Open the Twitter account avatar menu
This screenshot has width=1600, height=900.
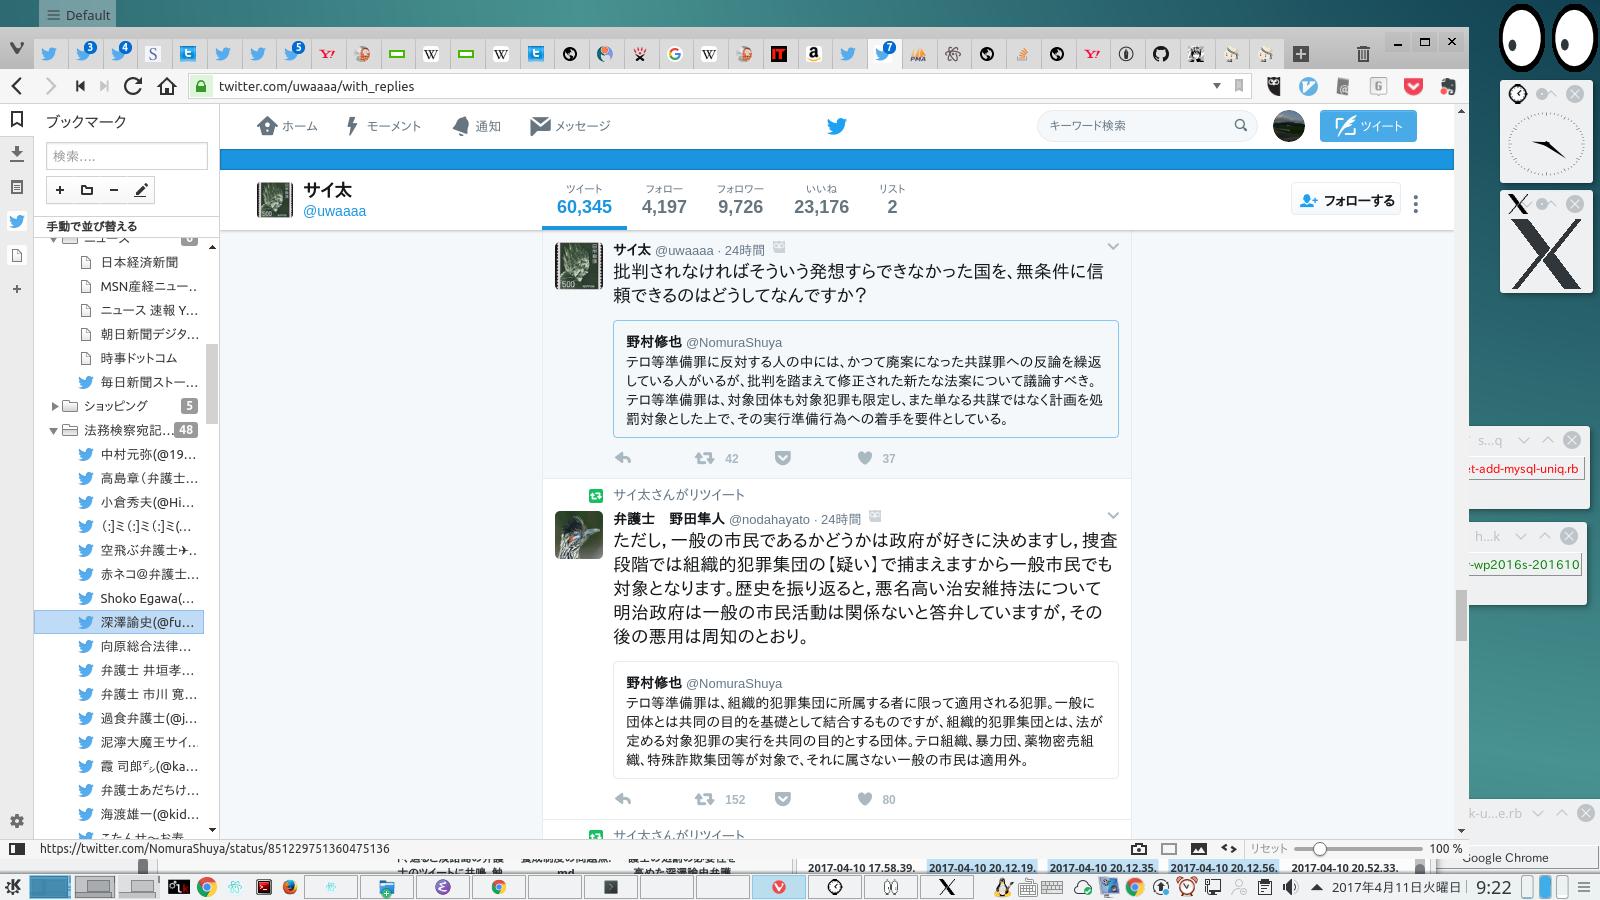tap(1288, 126)
